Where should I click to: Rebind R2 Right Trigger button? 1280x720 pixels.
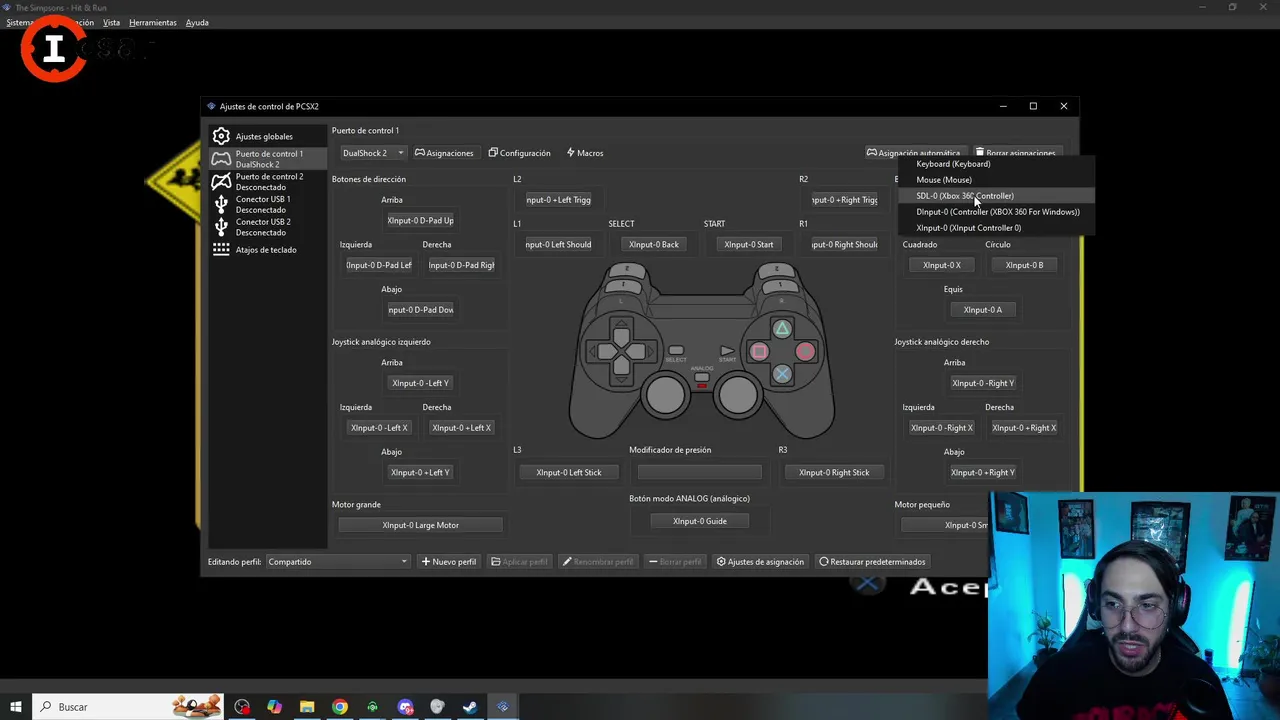(844, 200)
